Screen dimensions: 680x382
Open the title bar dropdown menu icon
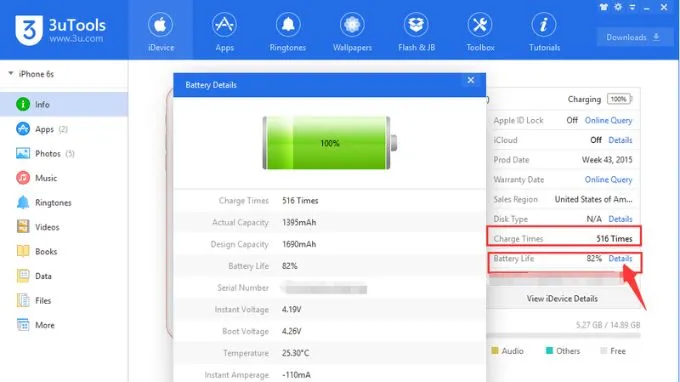click(x=632, y=7)
